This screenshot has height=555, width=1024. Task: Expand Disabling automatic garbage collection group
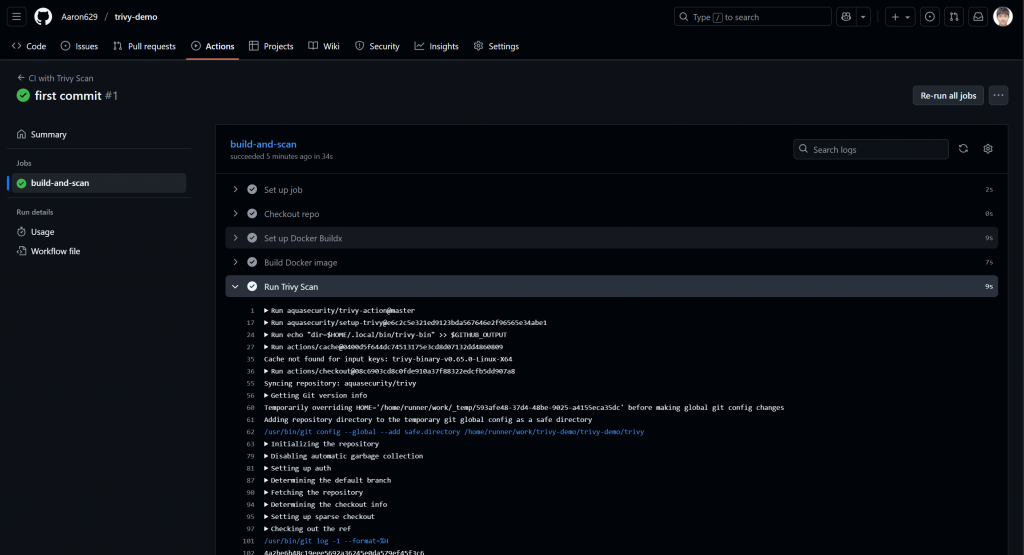[x=344, y=456]
